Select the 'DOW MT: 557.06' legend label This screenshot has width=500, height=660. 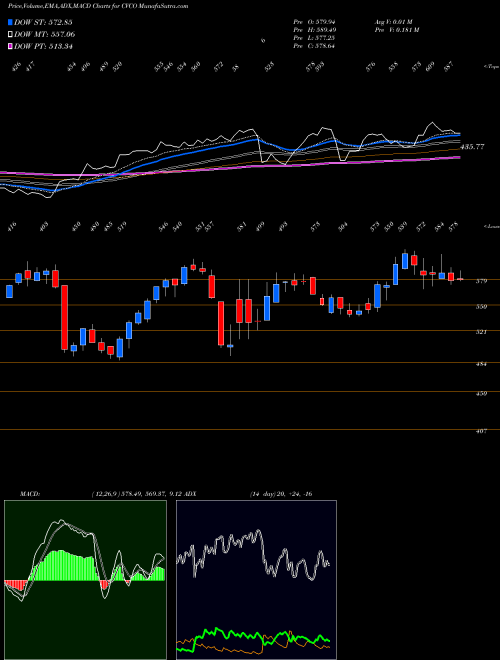click(x=44, y=34)
